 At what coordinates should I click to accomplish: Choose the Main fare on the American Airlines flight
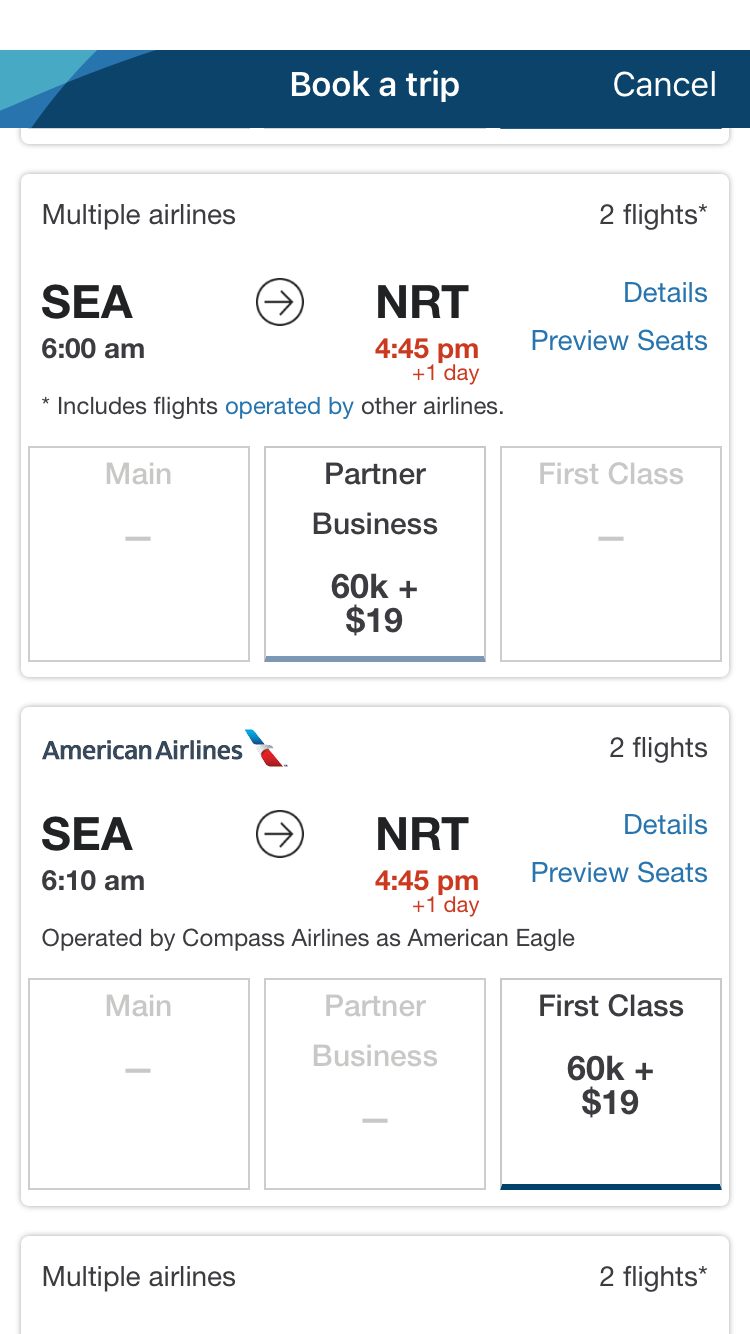(x=139, y=1084)
